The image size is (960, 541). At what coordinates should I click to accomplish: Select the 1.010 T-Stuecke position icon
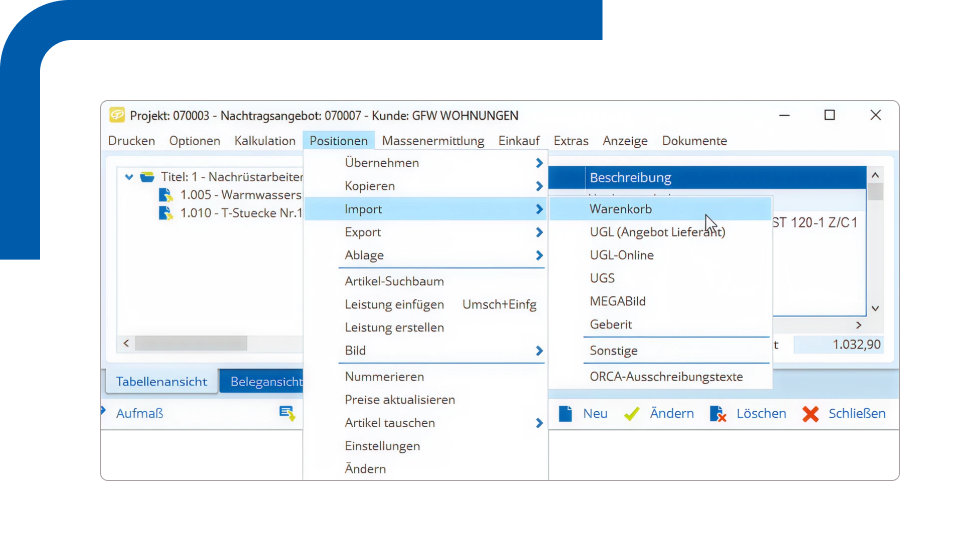pos(166,213)
